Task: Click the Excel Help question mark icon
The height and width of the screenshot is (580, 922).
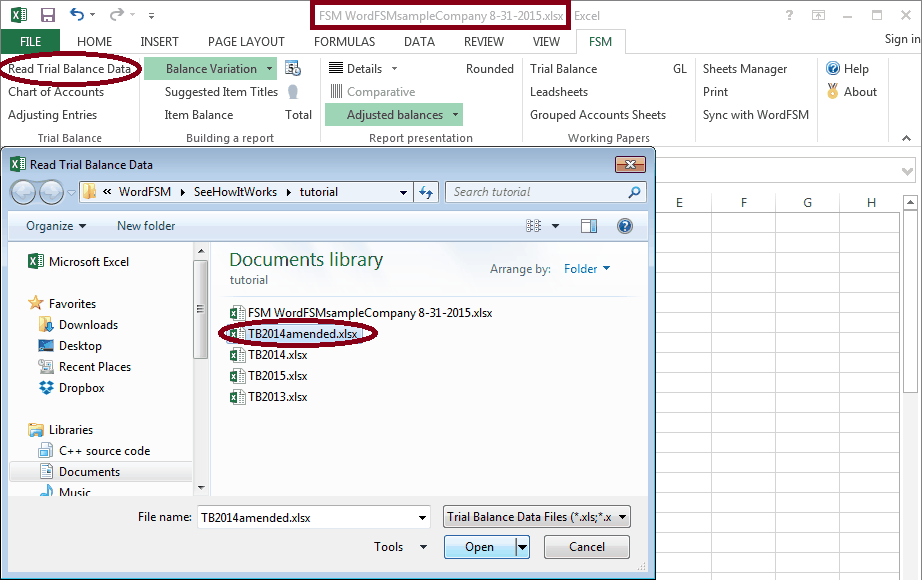Action: pos(789,15)
